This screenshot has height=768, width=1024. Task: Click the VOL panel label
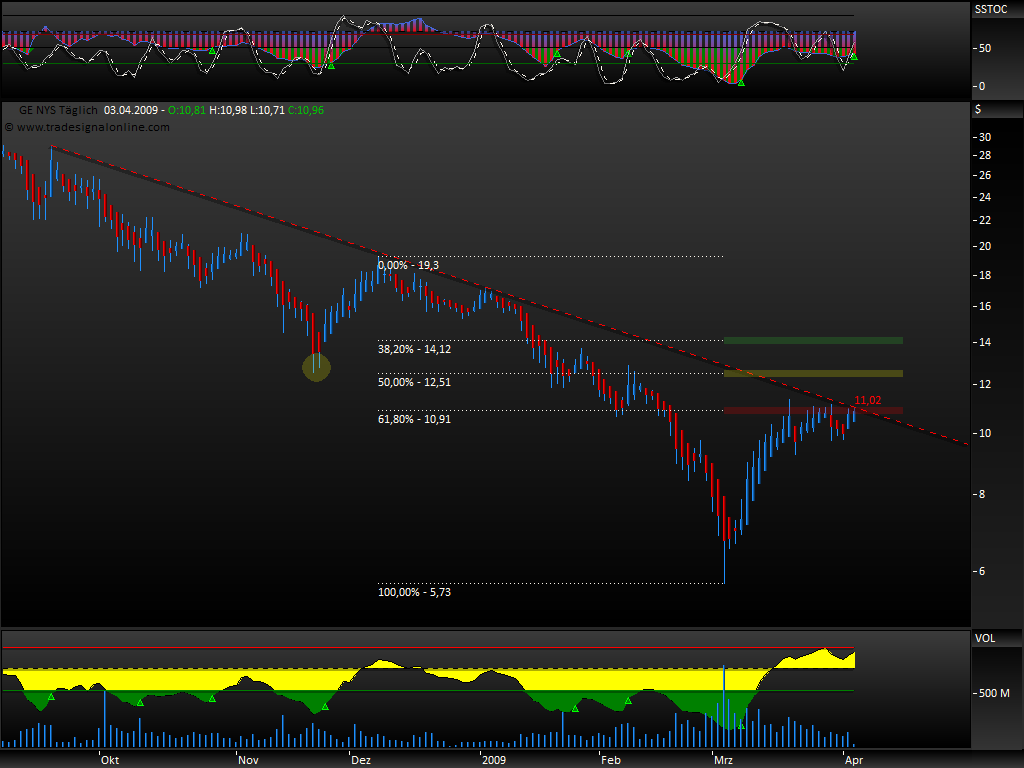coord(985,638)
